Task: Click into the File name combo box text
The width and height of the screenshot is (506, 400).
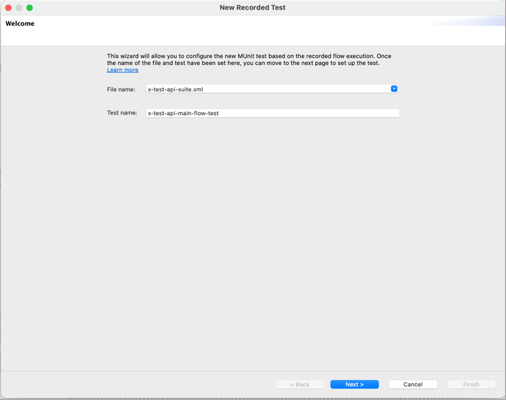Action: 268,89
